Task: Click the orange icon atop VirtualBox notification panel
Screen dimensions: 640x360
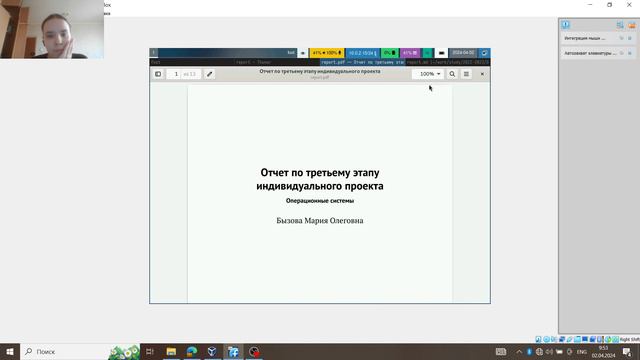Action: pos(631,25)
